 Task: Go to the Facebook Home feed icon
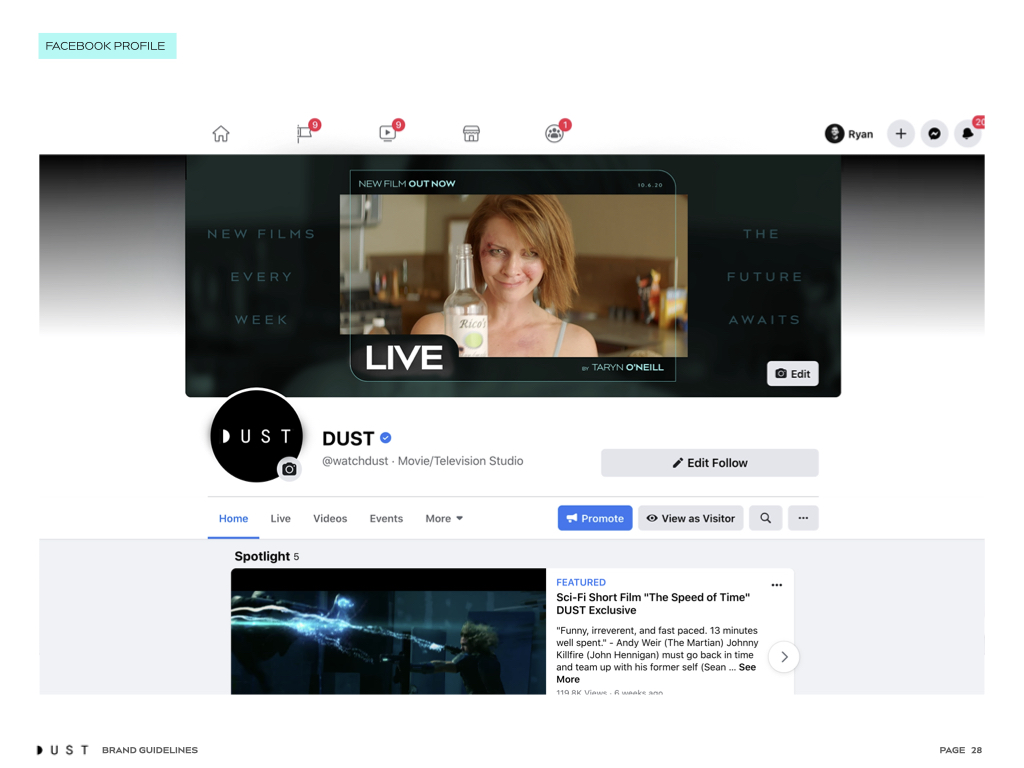tap(221, 134)
